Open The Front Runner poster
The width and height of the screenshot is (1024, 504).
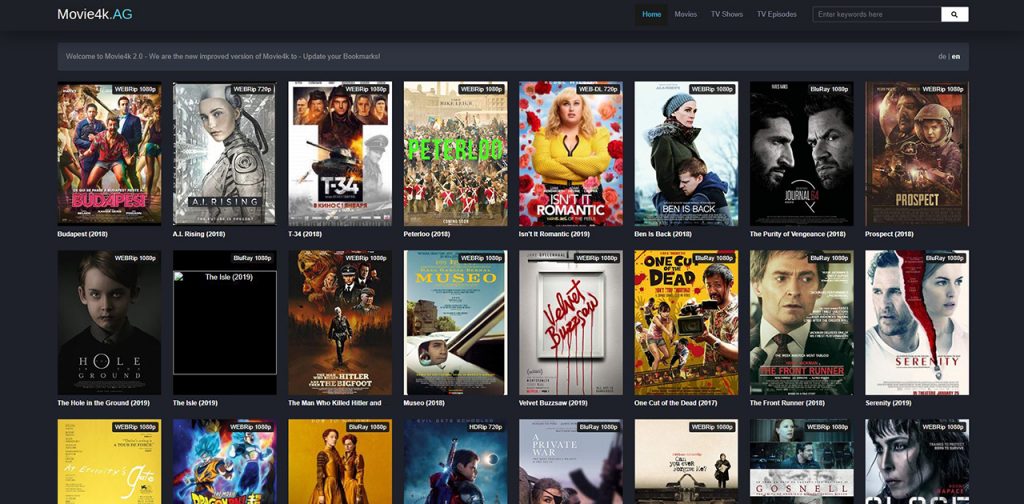pos(801,323)
